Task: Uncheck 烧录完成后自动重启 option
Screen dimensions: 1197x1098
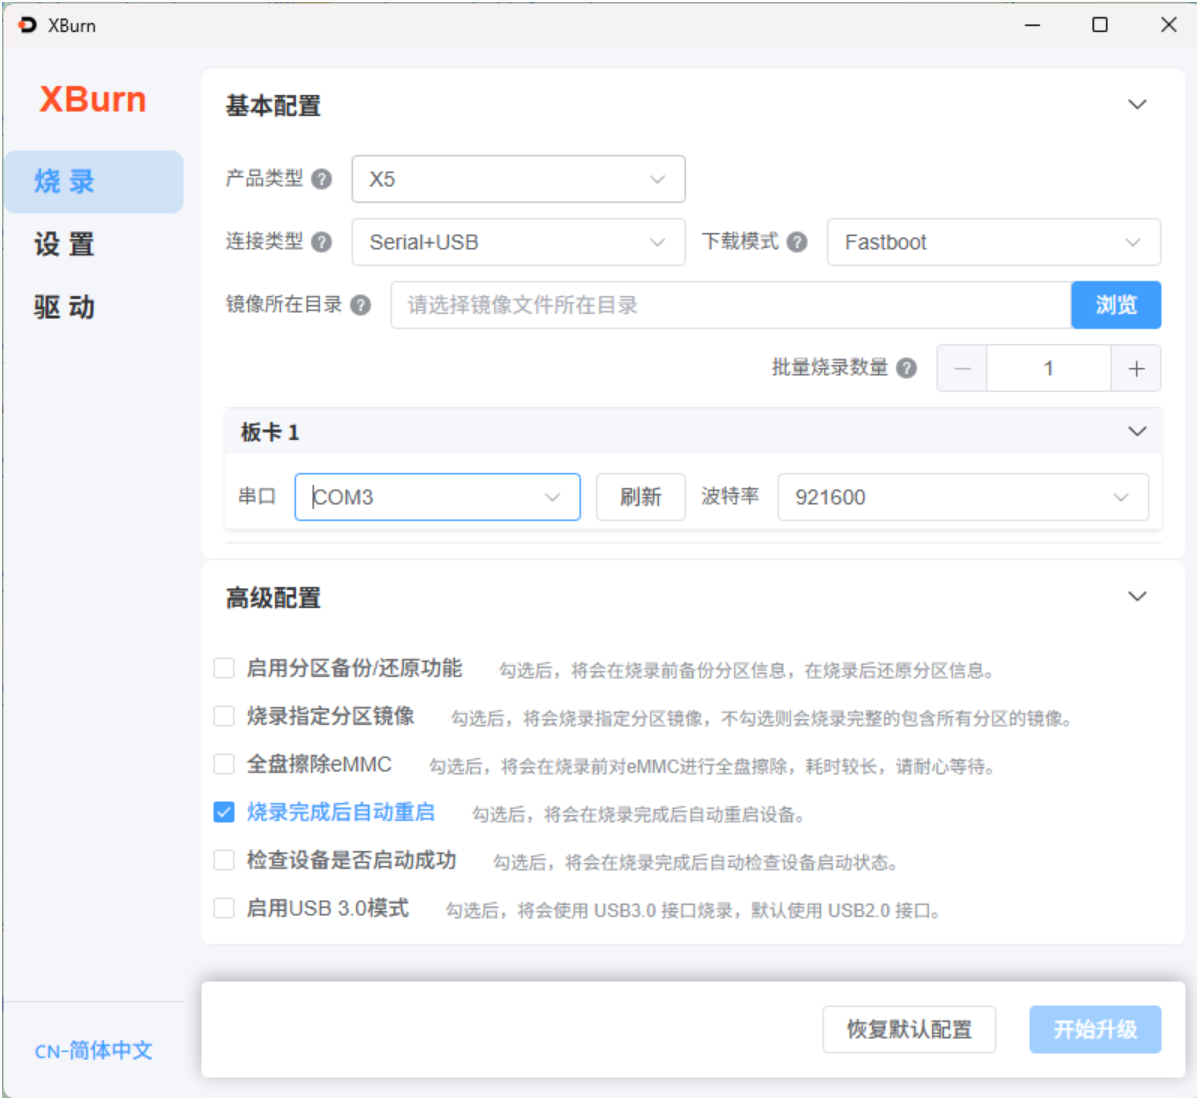Action: (x=224, y=812)
